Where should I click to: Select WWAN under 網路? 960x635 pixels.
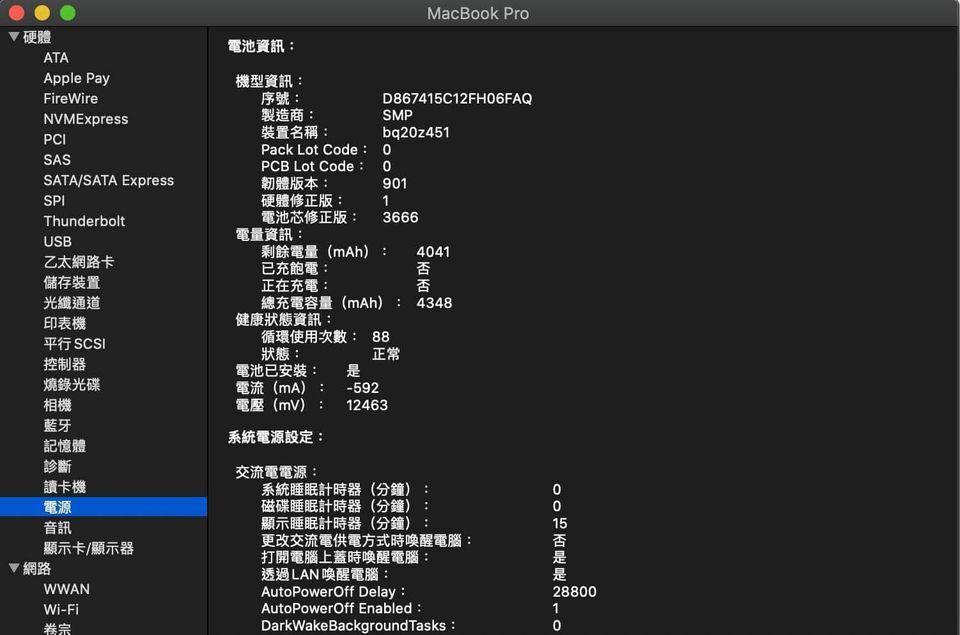pos(66,589)
